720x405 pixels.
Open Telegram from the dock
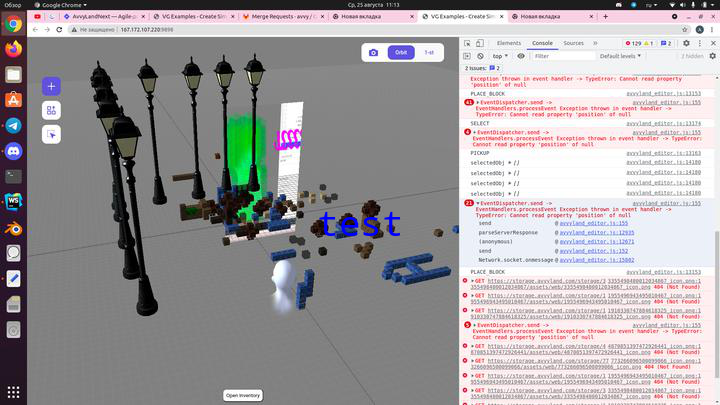pyautogui.click(x=13, y=125)
